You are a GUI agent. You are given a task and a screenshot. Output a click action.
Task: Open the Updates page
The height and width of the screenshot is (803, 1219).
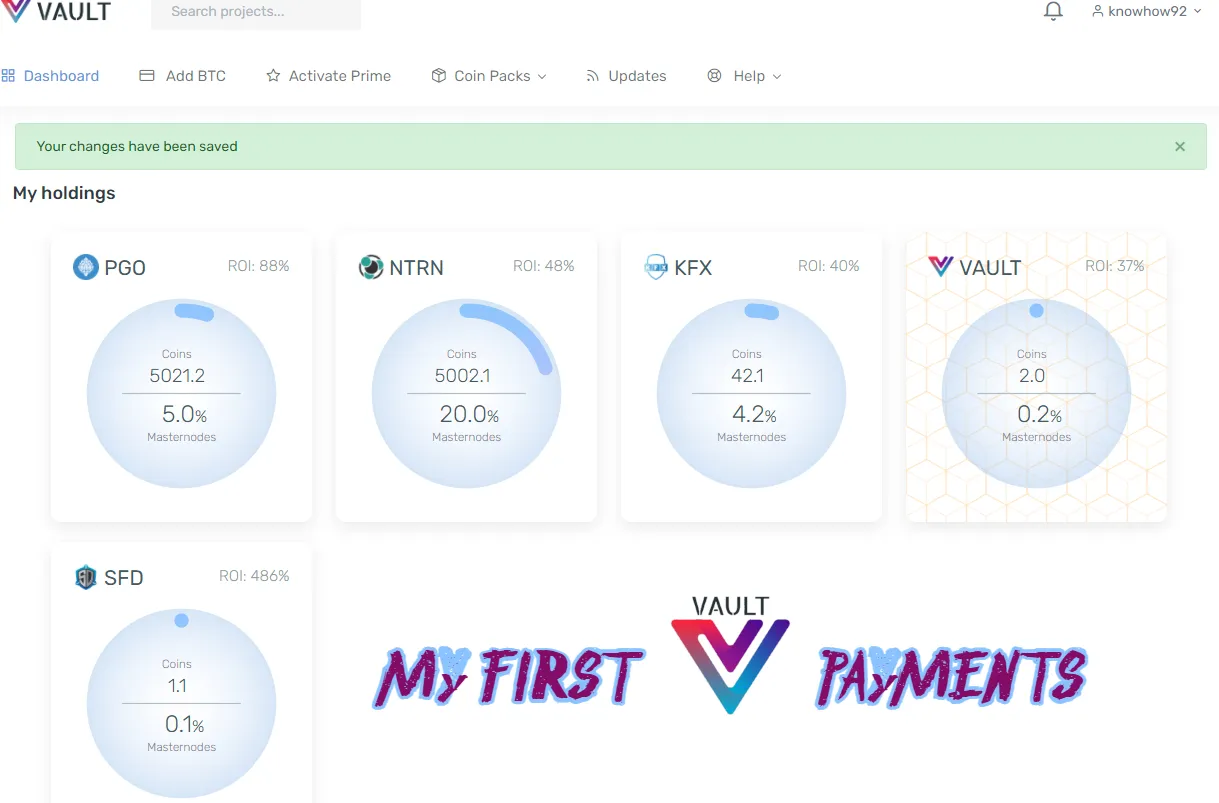(626, 76)
